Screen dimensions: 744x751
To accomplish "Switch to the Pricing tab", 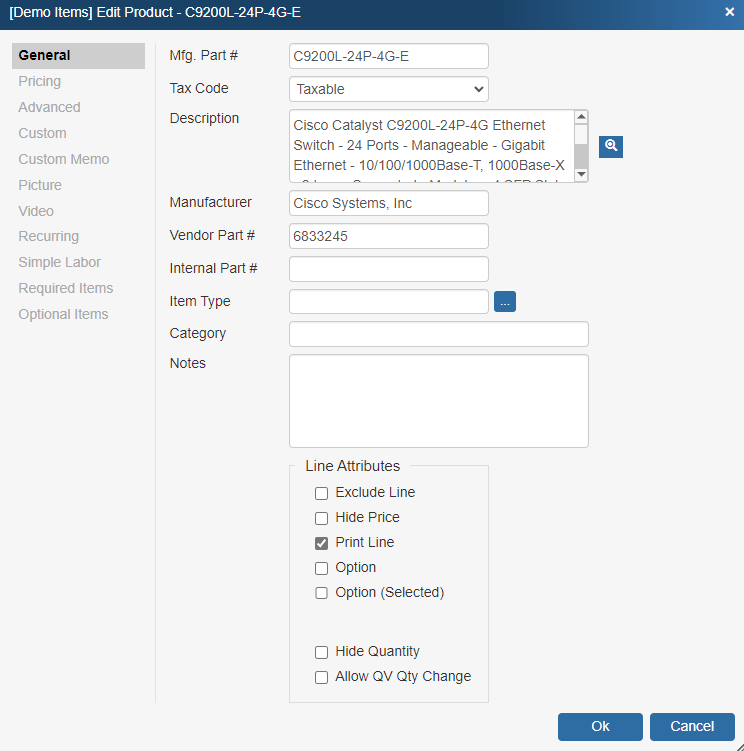I will pos(40,81).
